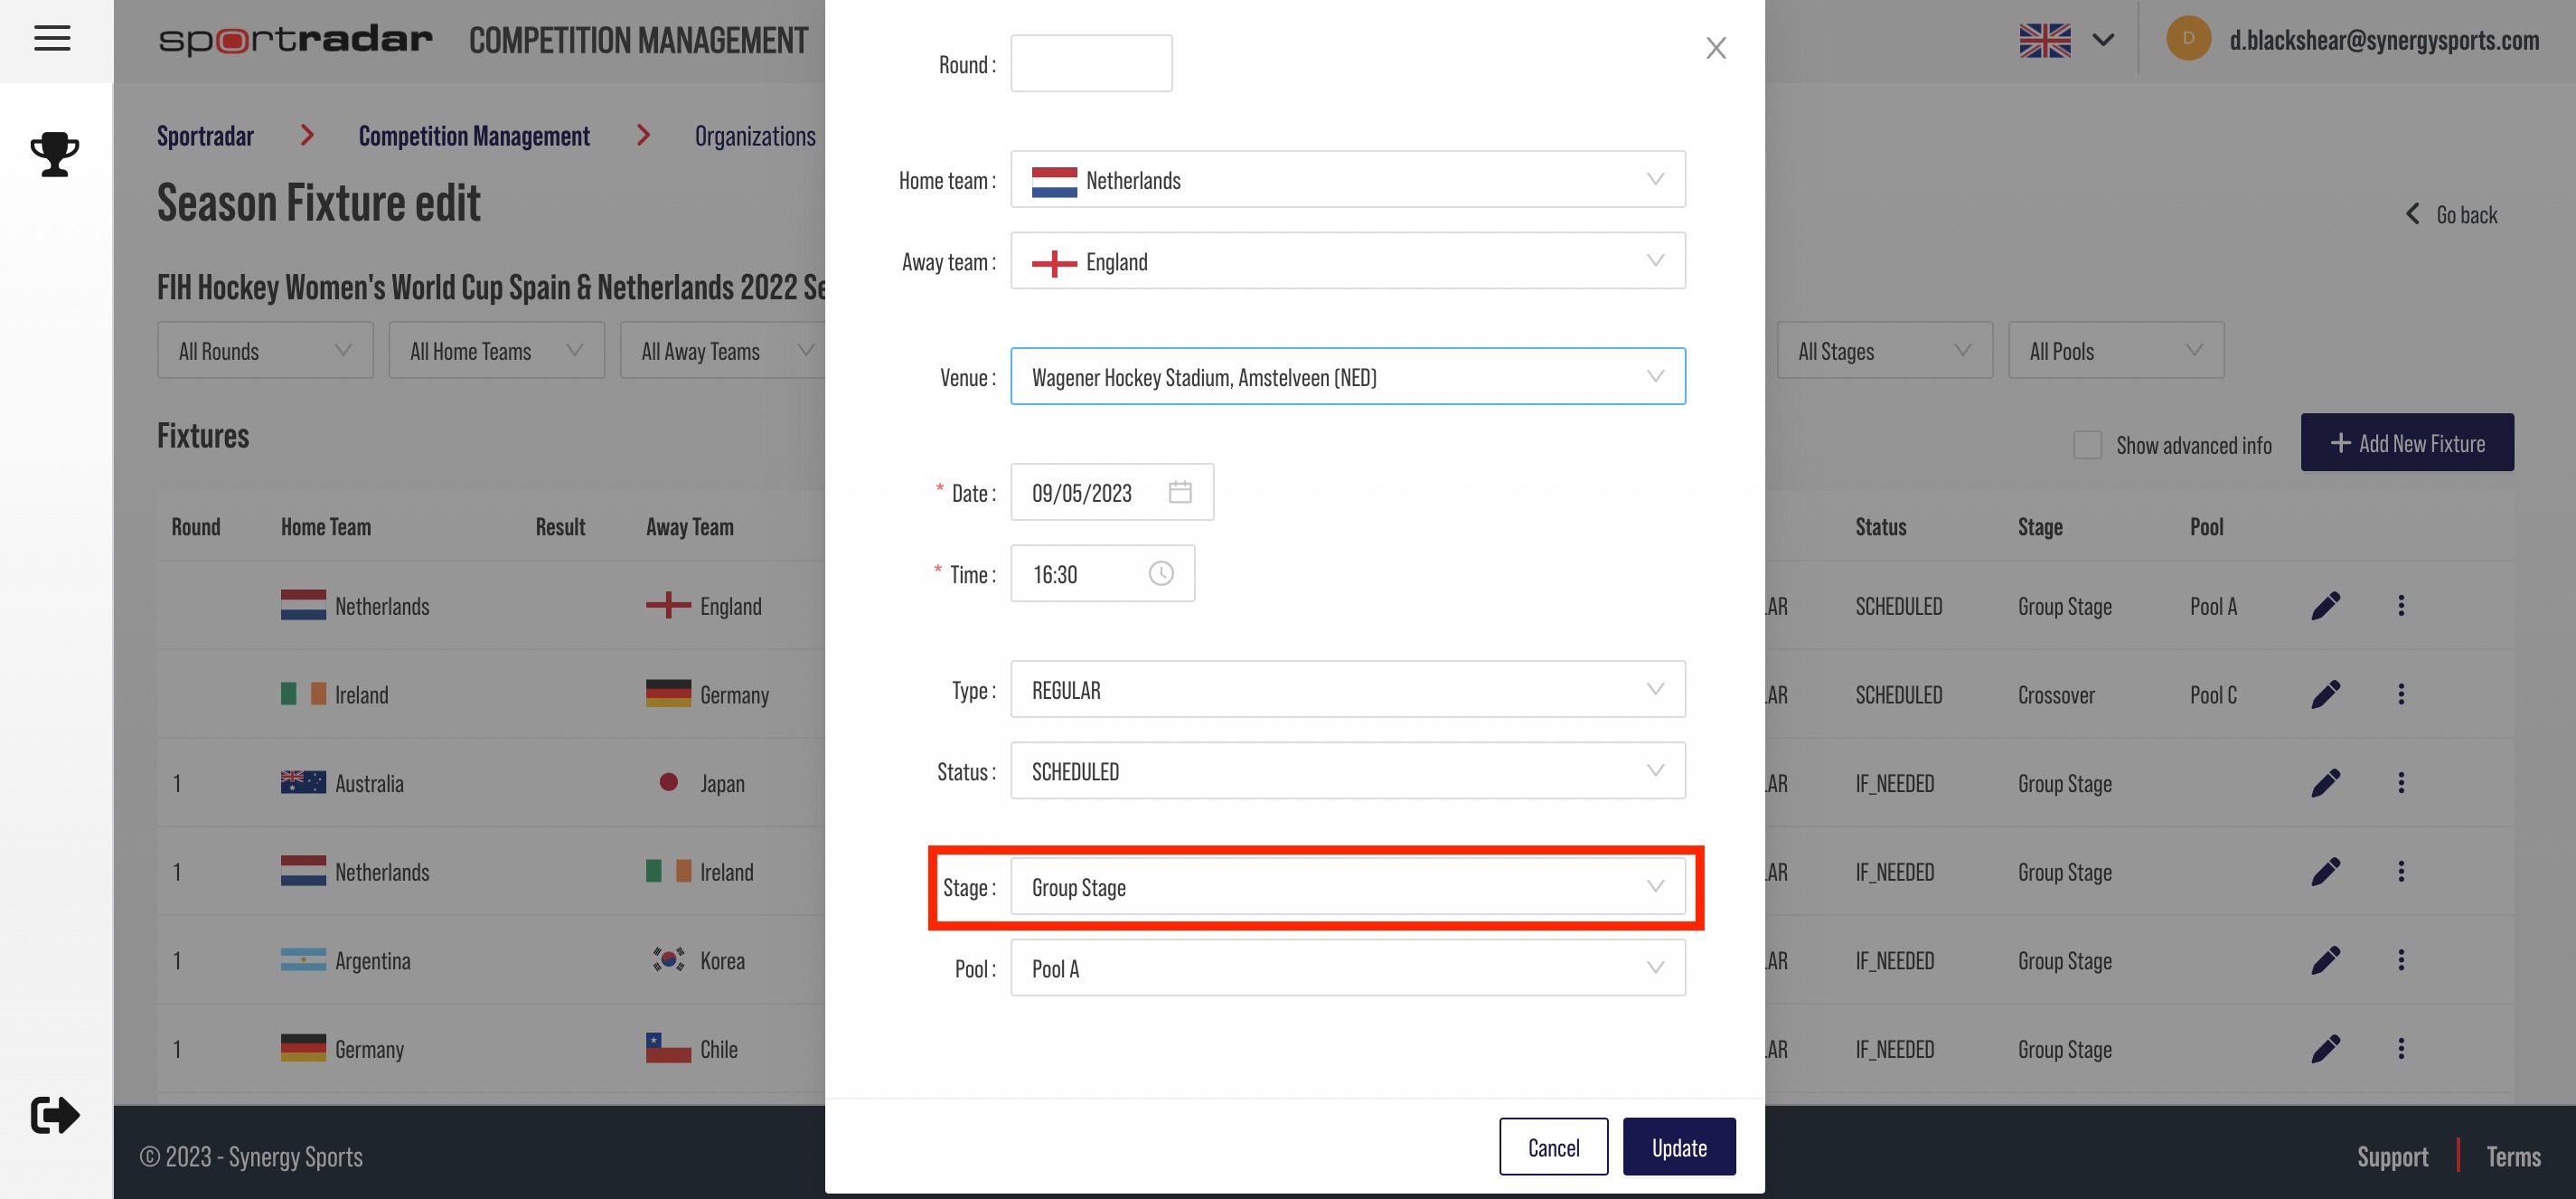This screenshot has height=1199, width=2576.
Task: Edit the Netherlands vs Ireland fixture
Action: pyautogui.click(x=2326, y=871)
